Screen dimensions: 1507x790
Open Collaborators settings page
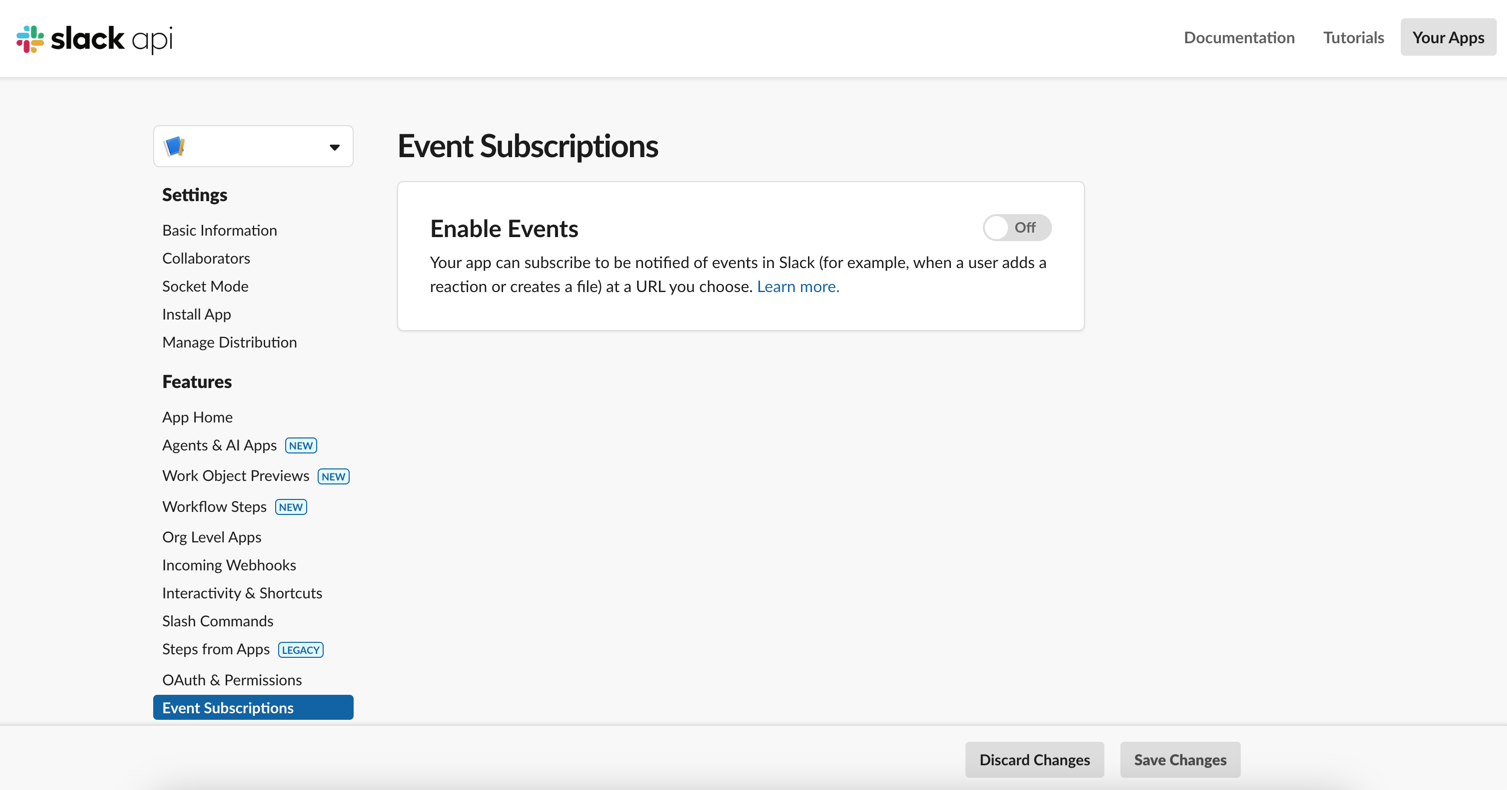tap(206, 258)
